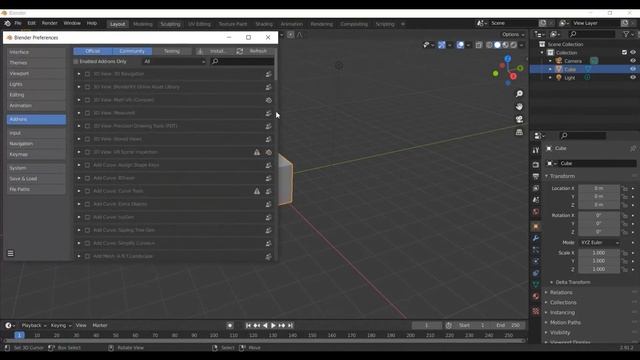
Task: Open the Tool properties tab icon
Action: pos(536,151)
